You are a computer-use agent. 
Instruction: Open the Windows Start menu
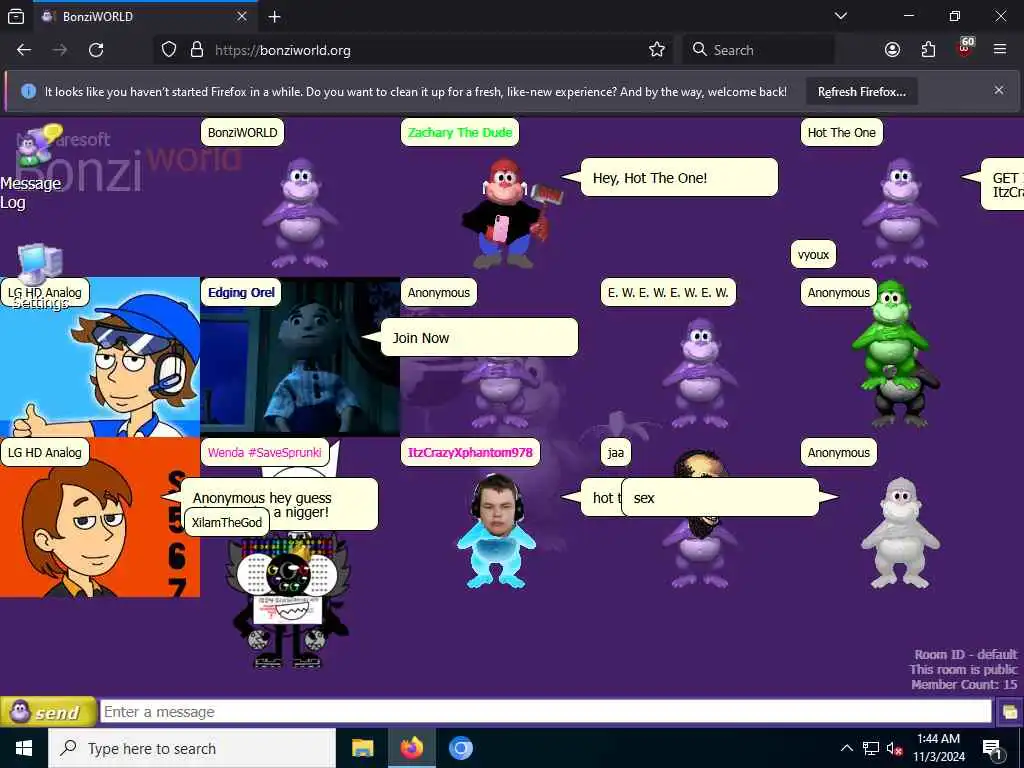[x=24, y=748]
